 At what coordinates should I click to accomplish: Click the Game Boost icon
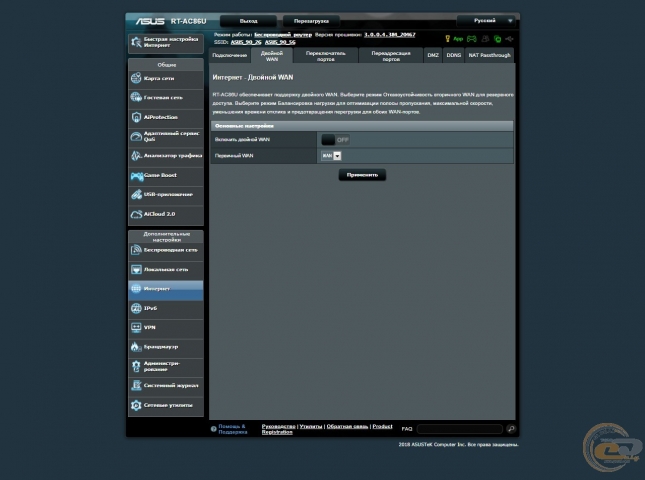(137, 175)
